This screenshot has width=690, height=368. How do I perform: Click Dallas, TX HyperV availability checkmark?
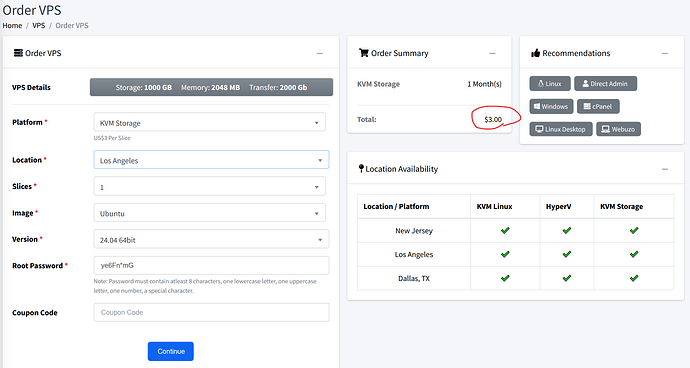pyautogui.click(x=567, y=278)
